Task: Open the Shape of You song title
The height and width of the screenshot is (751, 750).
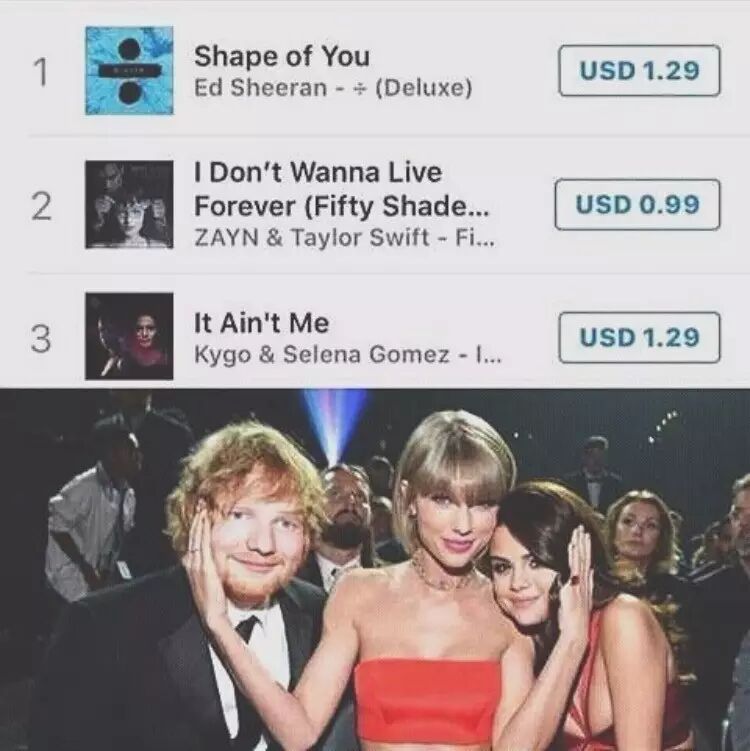Action: tap(282, 57)
